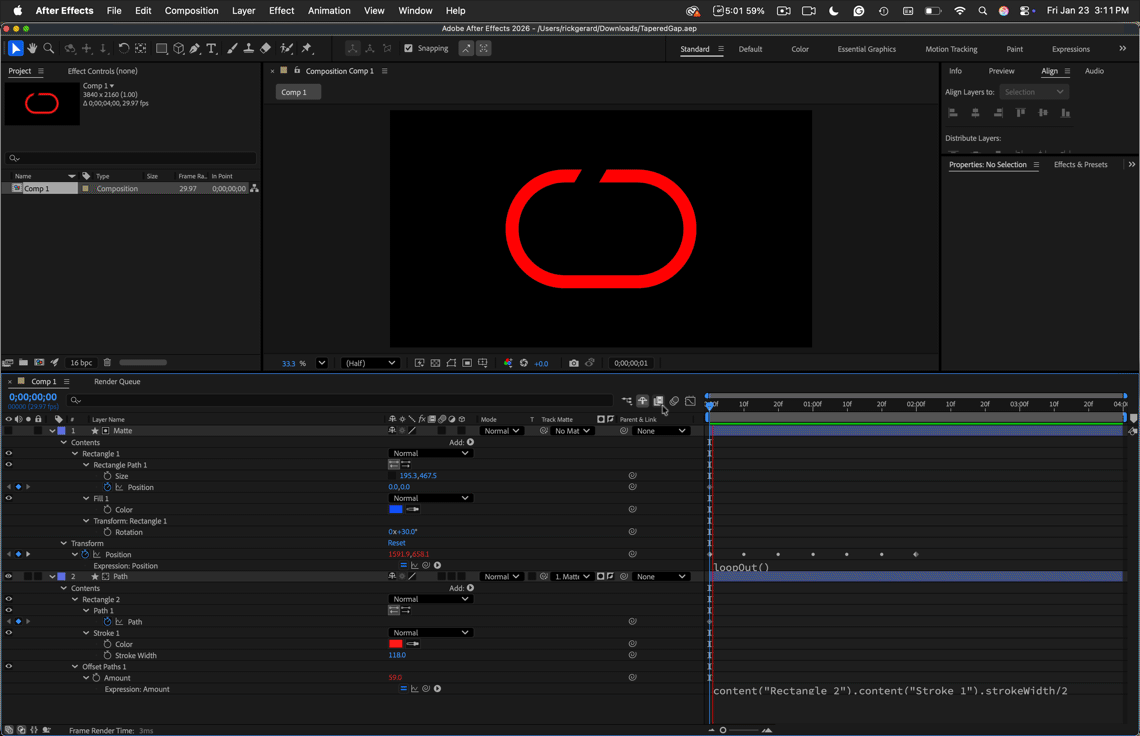Switch to the Render Queue tab
Screen dimensions: 1140x736
117,381
